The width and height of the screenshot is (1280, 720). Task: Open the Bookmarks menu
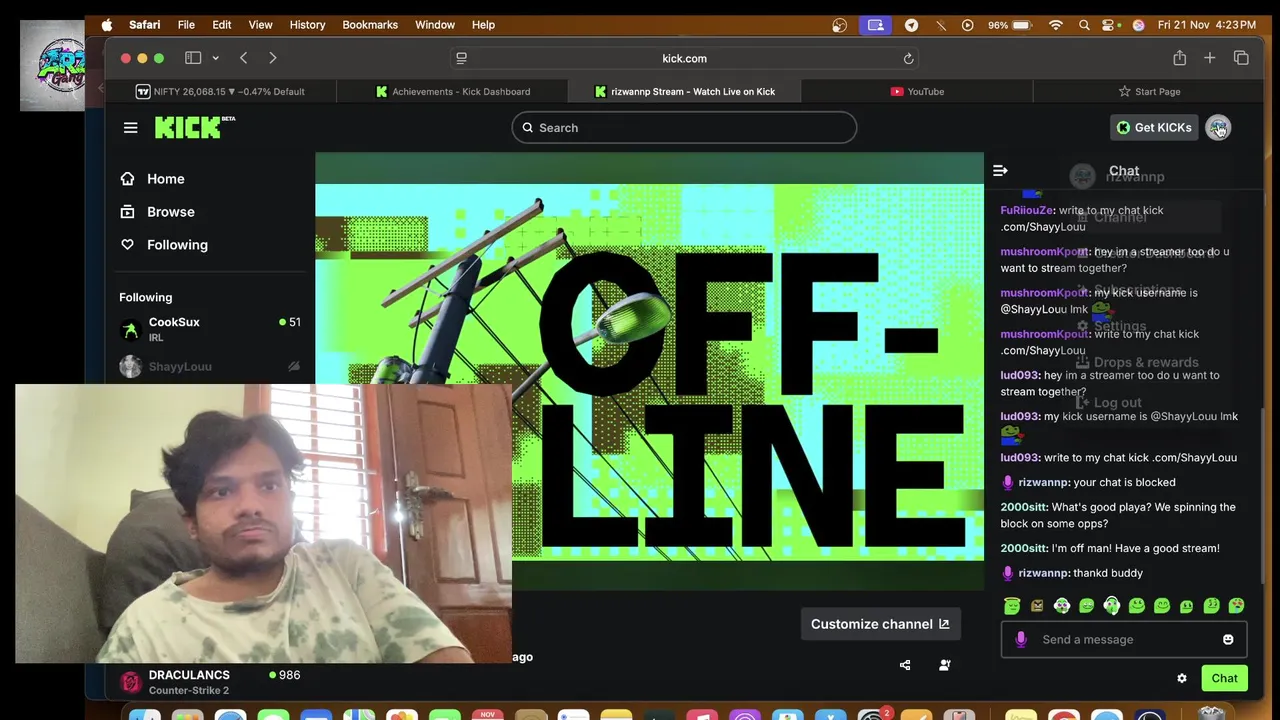point(370,25)
